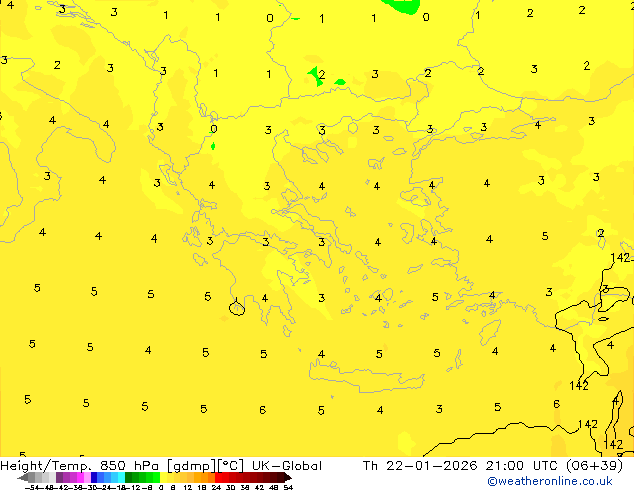
Task: Open the weatheronline.co.uk copyright link
Action: coord(549,481)
